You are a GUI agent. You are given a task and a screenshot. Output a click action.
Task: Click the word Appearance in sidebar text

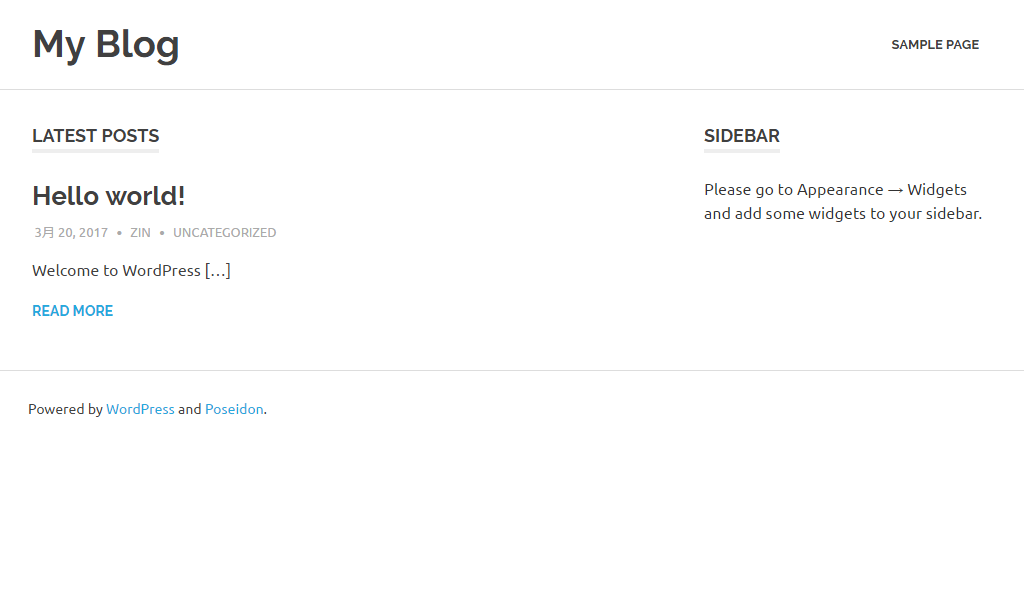(840, 190)
